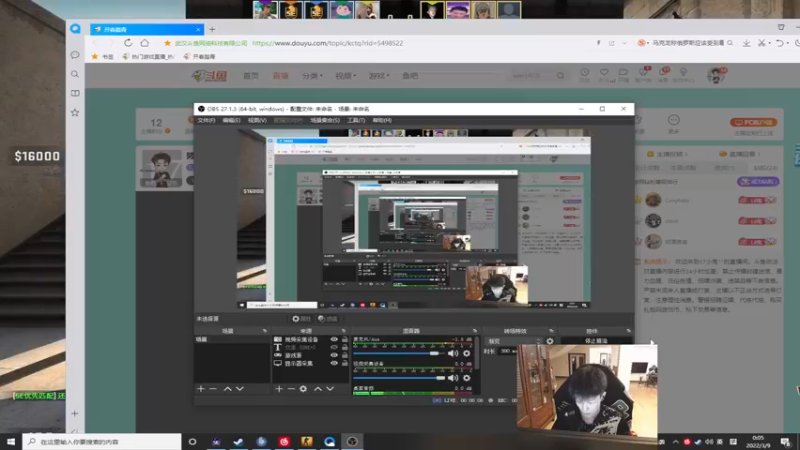Open browser downloads icon

coord(746,43)
